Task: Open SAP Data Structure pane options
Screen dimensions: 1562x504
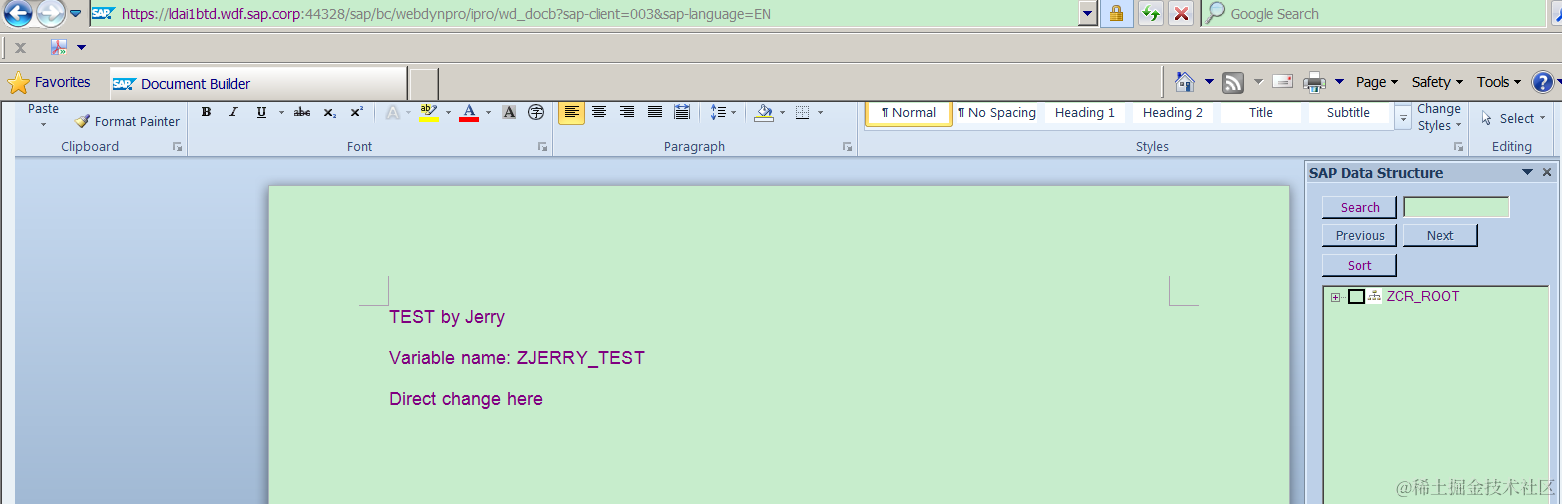Action: [x=1527, y=173]
